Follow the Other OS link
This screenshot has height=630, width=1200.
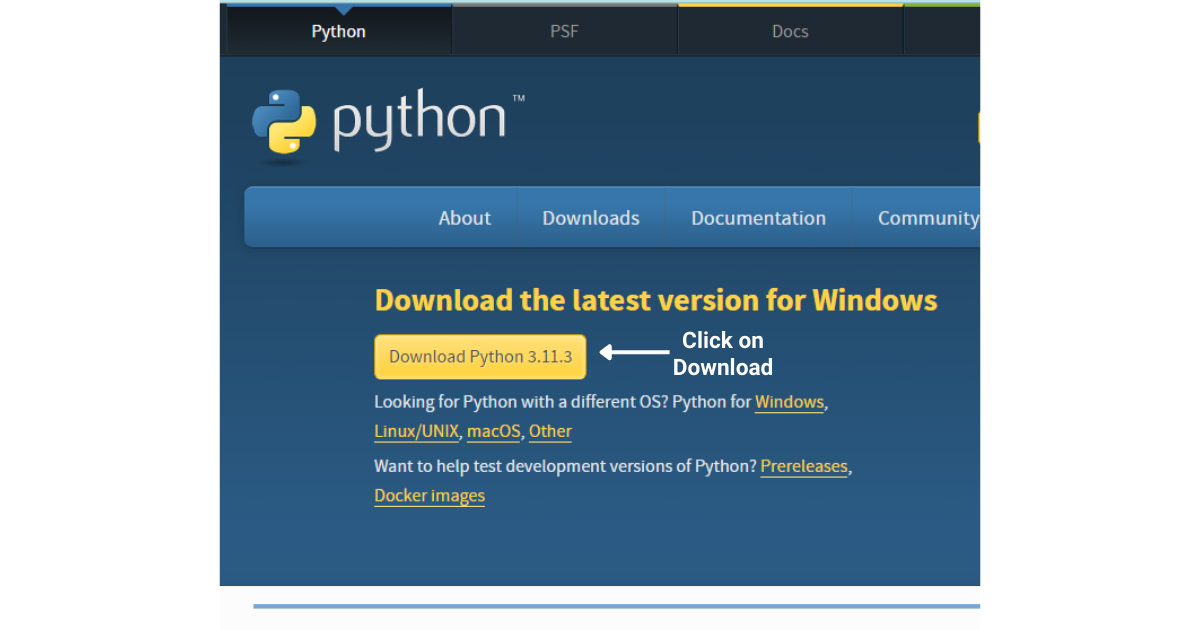tap(550, 432)
